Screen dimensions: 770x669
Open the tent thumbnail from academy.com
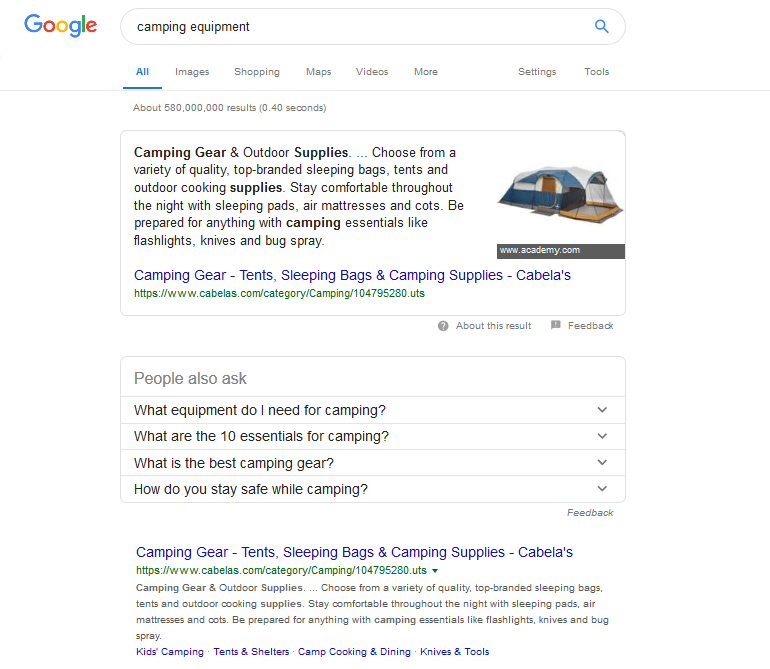(x=560, y=195)
